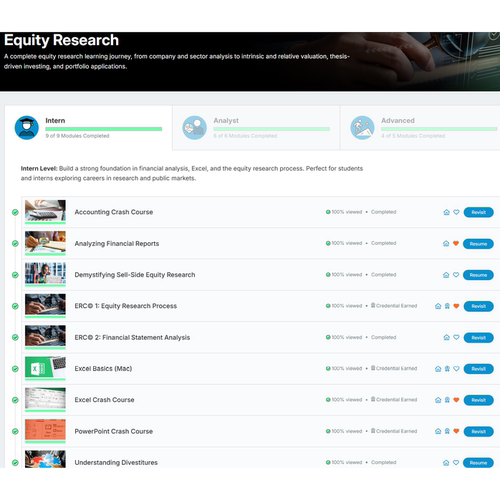The height and width of the screenshot is (500, 500).
Task: Click the home icon in Understanding Divestitures row
Action: pos(446,463)
